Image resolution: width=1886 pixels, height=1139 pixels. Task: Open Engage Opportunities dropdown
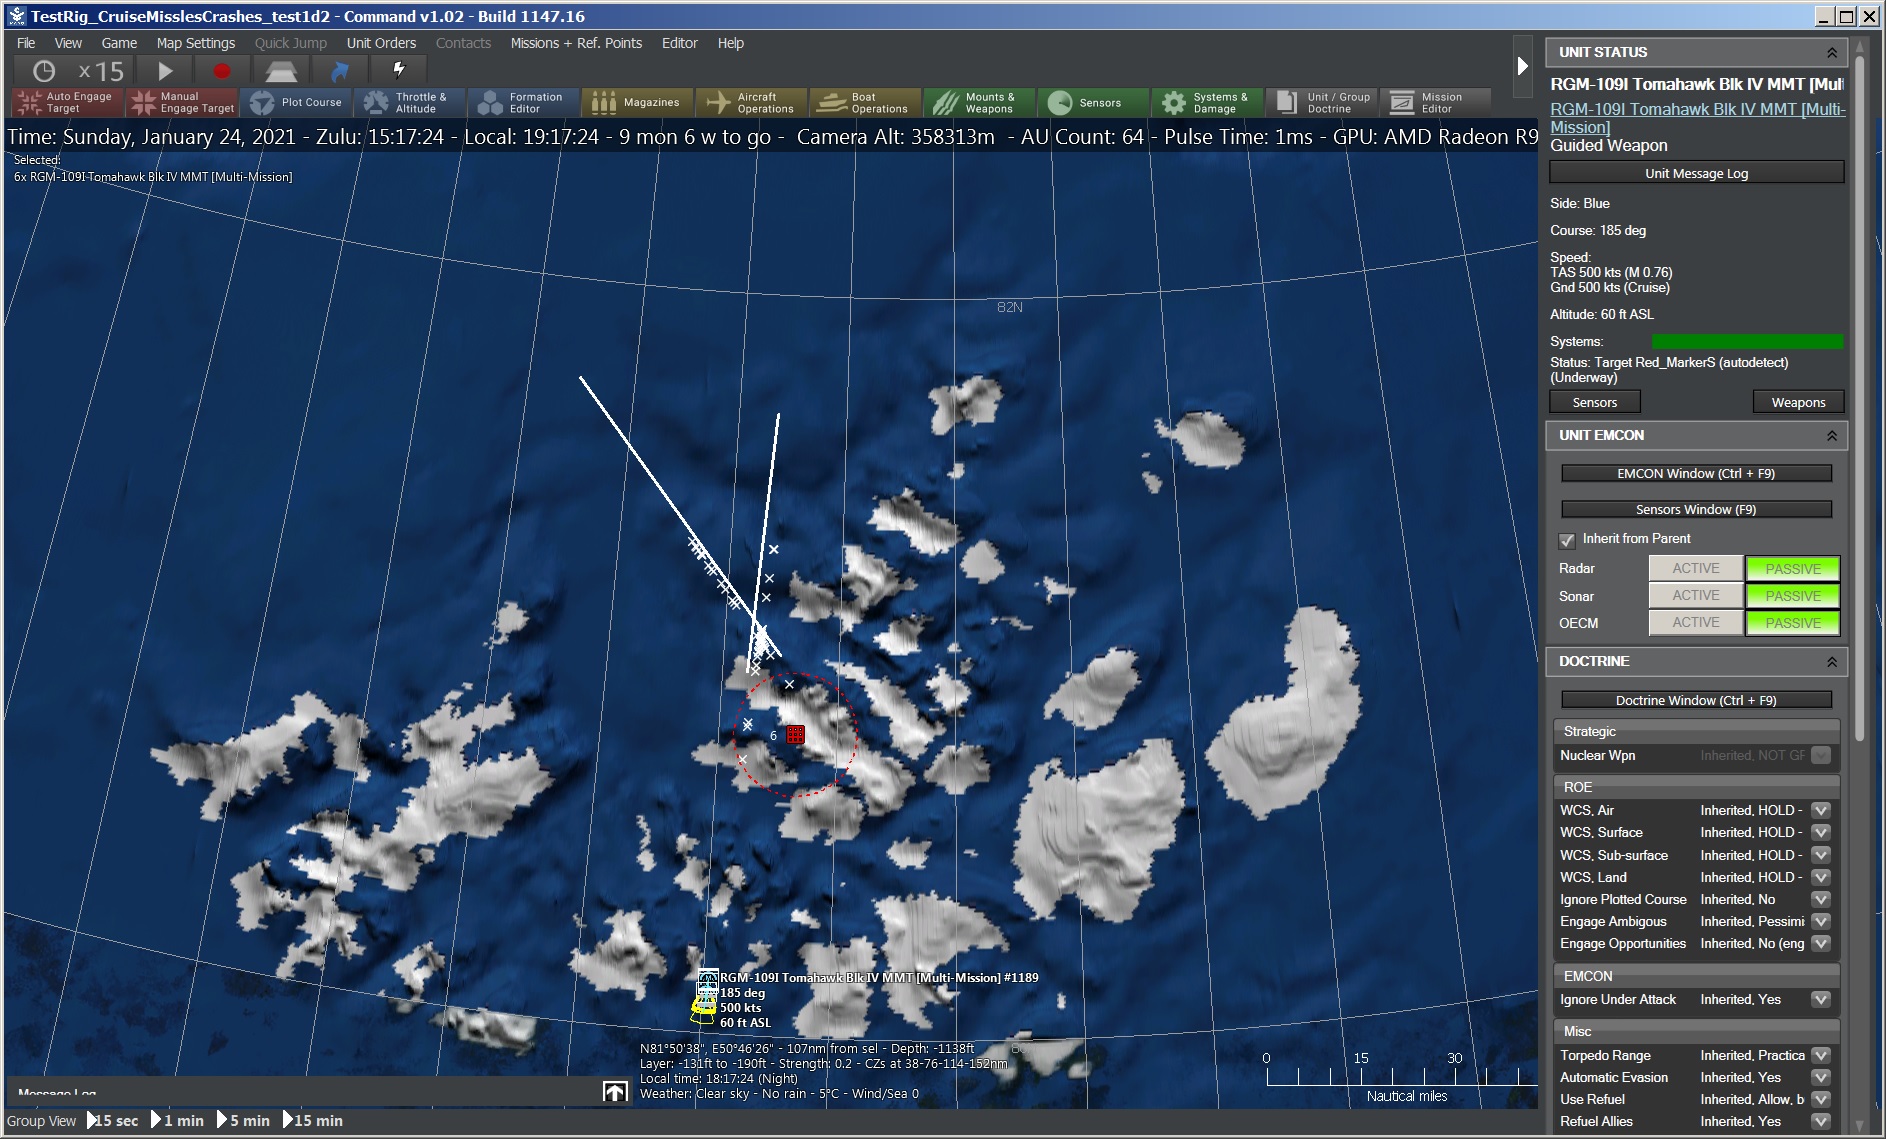click(x=1820, y=943)
